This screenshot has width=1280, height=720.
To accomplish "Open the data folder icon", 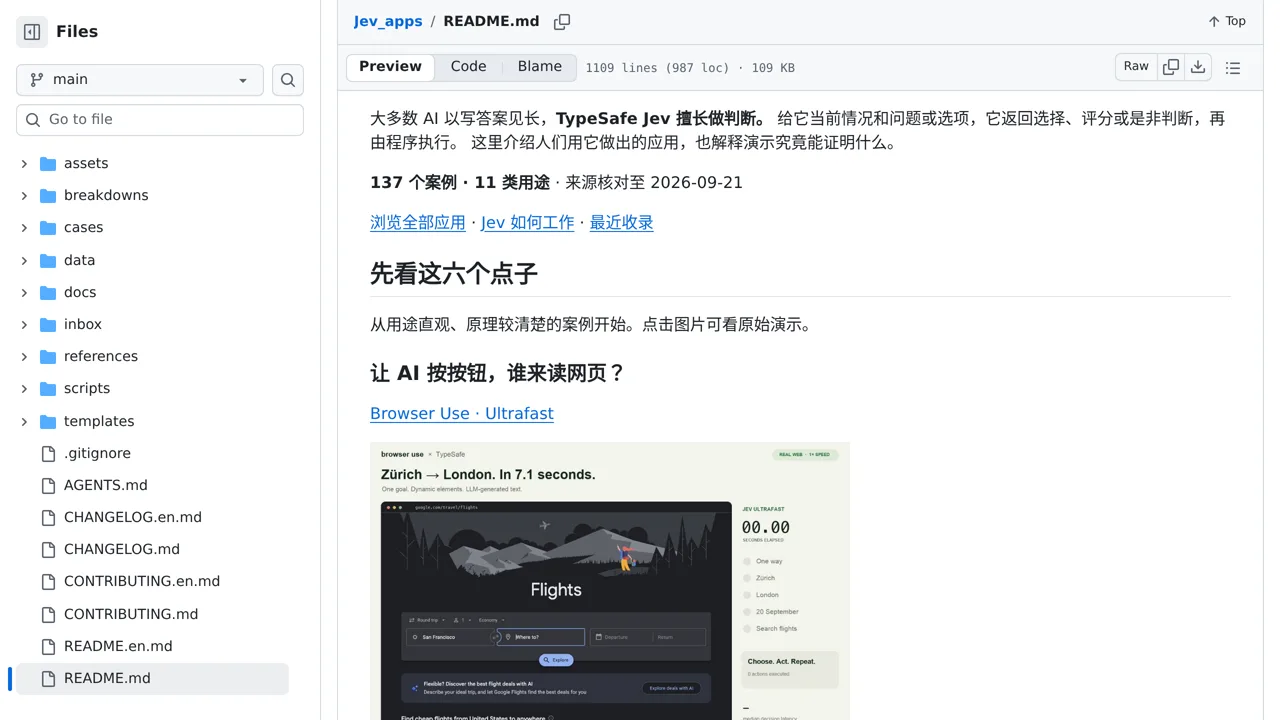I will click(x=48, y=260).
